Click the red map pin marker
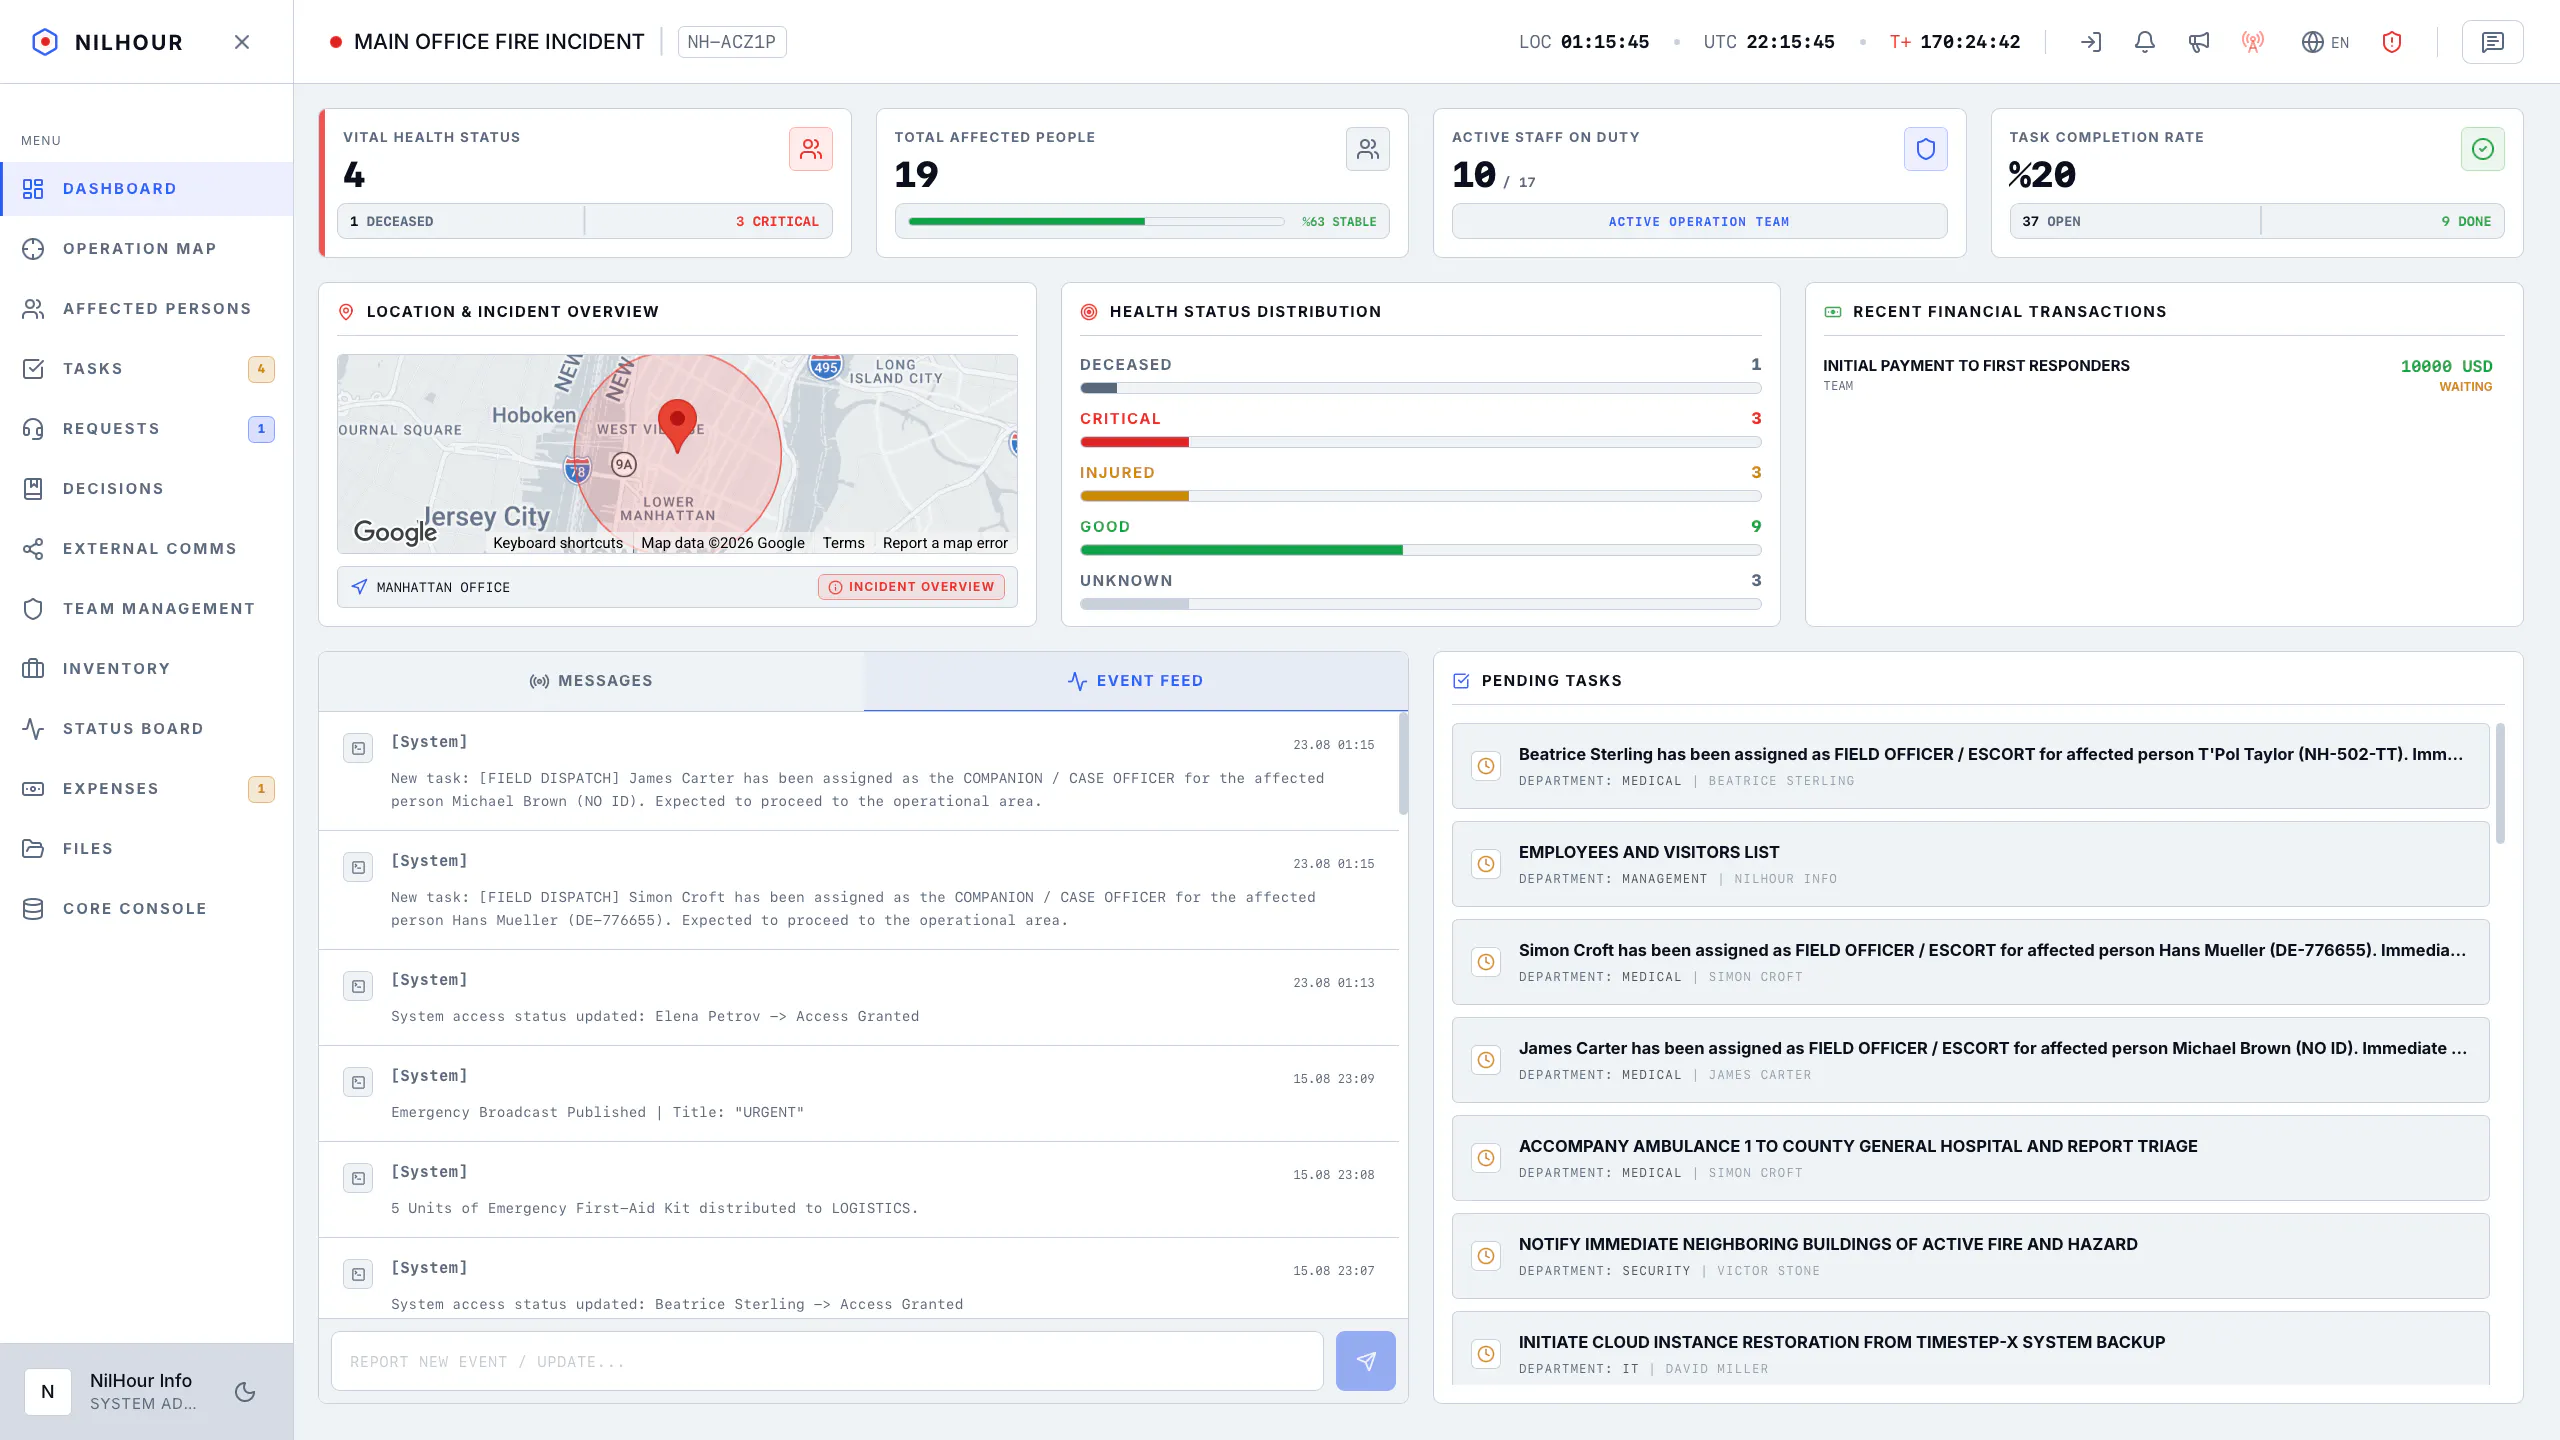2560x1440 pixels. 677,425
